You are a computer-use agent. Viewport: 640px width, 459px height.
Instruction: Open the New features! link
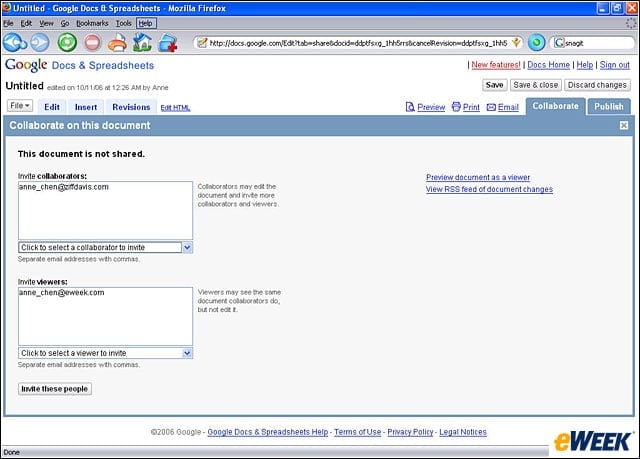click(x=496, y=65)
